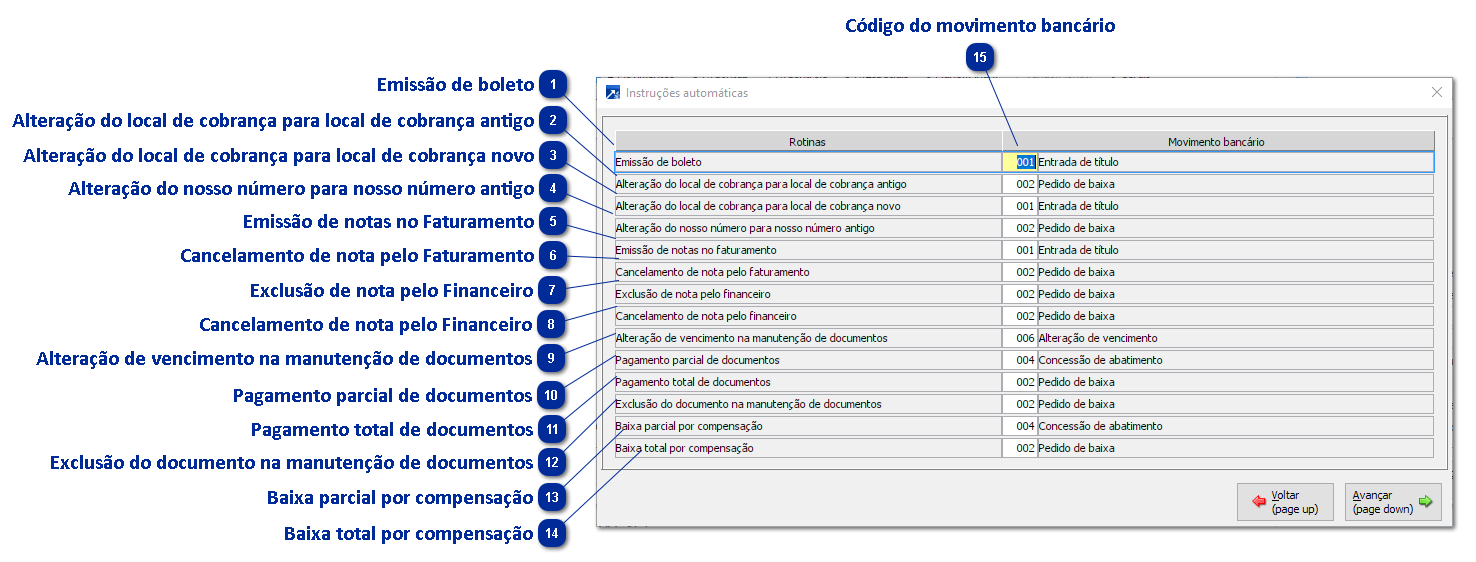This screenshot has width=1476, height=562.
Task: Click the red arrow on the Voltar button
Action: click(1259, 502)
